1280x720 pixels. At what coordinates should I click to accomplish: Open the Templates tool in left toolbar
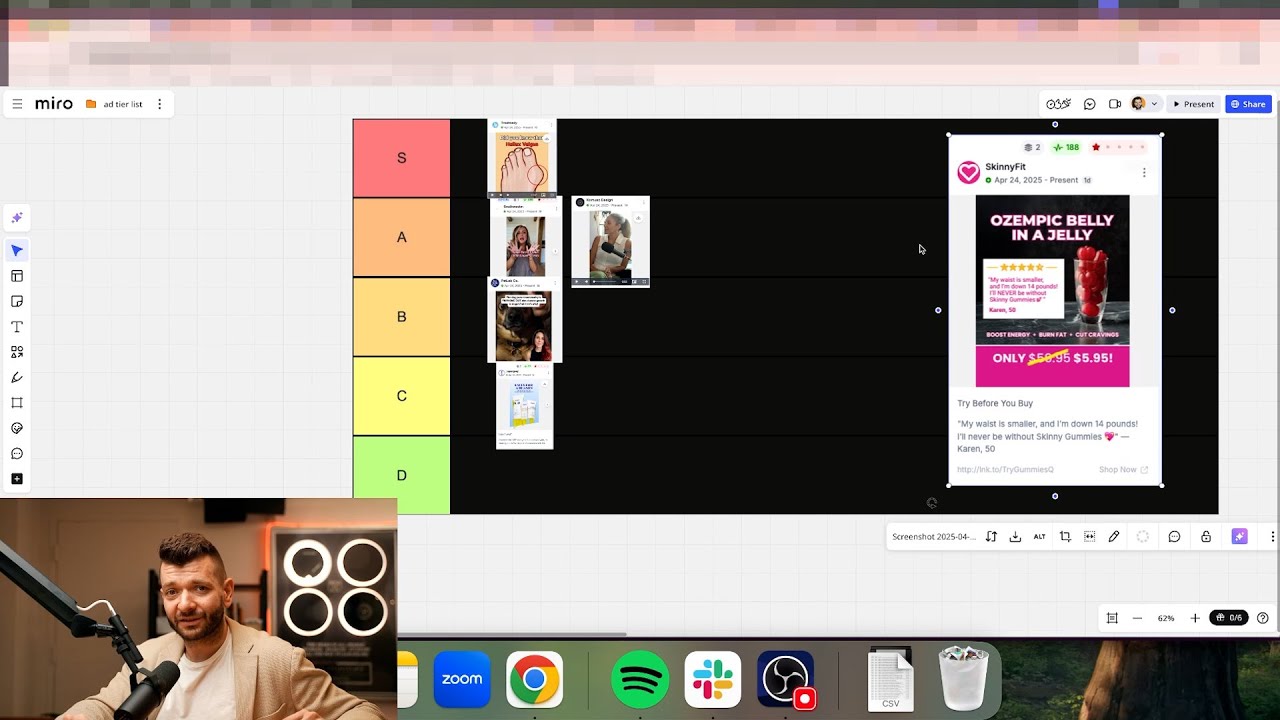coord(17,276)
